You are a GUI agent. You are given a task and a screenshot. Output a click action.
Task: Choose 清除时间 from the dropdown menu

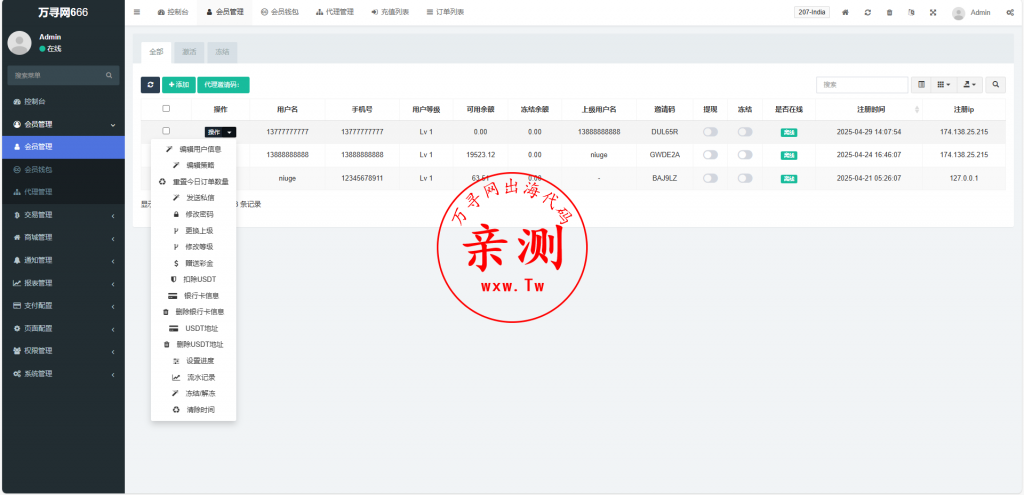point(193,410)
